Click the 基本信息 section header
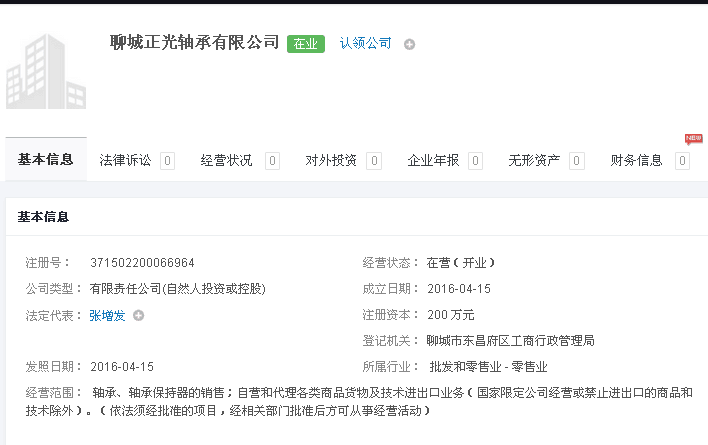Screen dimensions: 708x445 coord(43,216)
